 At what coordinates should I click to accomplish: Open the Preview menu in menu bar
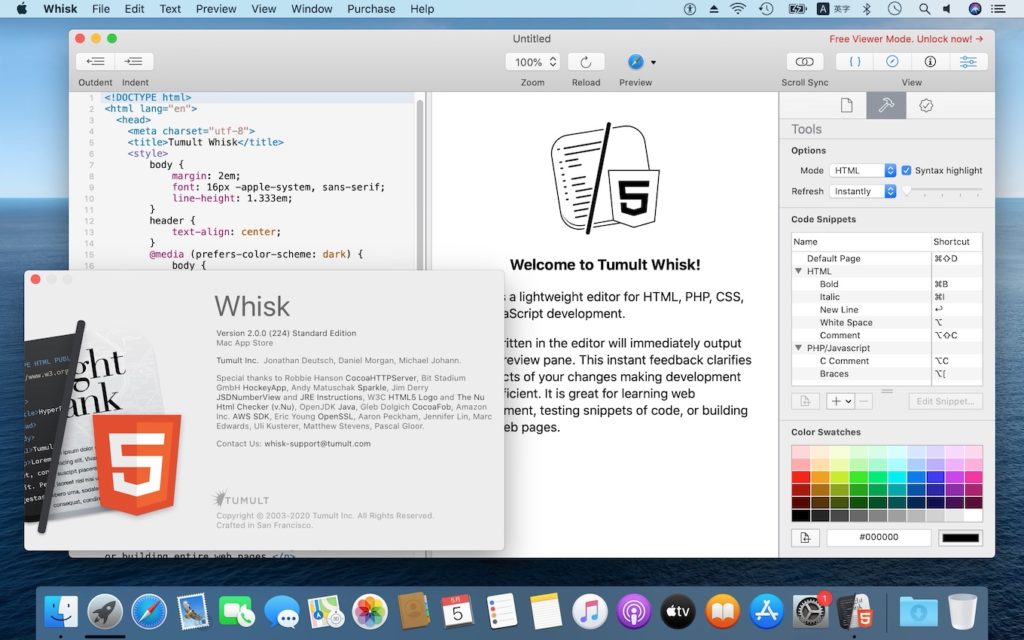(x=216, y=9)
